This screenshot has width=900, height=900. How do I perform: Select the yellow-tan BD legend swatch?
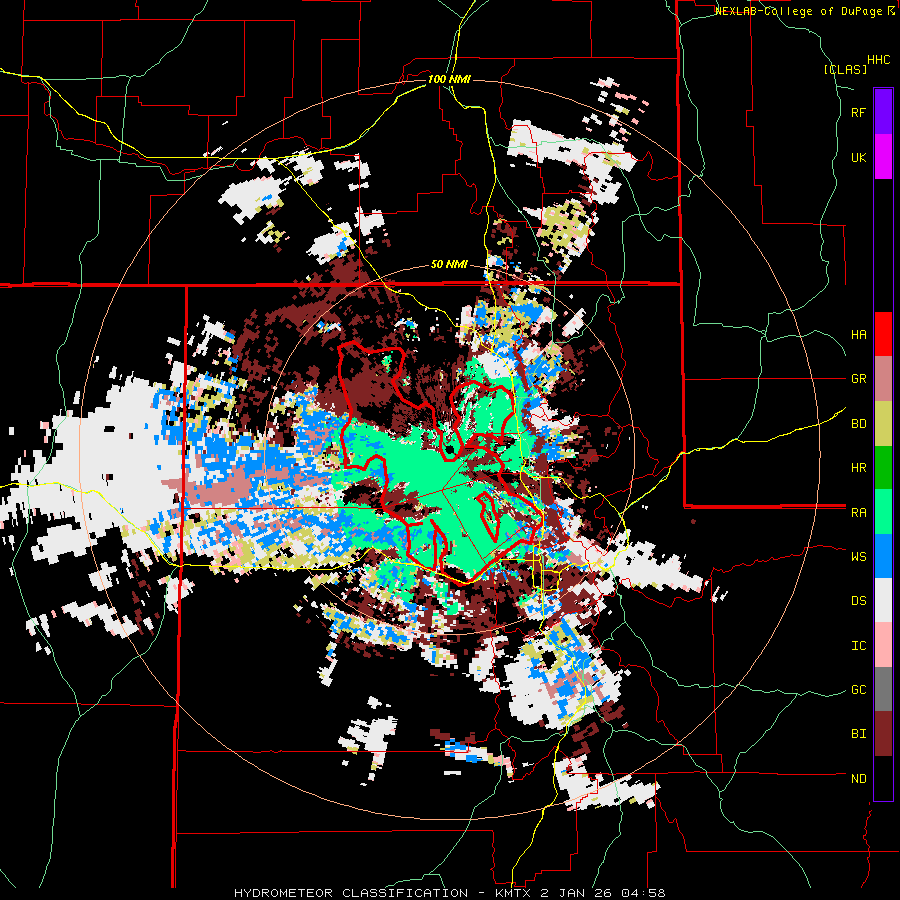[883, 424]
